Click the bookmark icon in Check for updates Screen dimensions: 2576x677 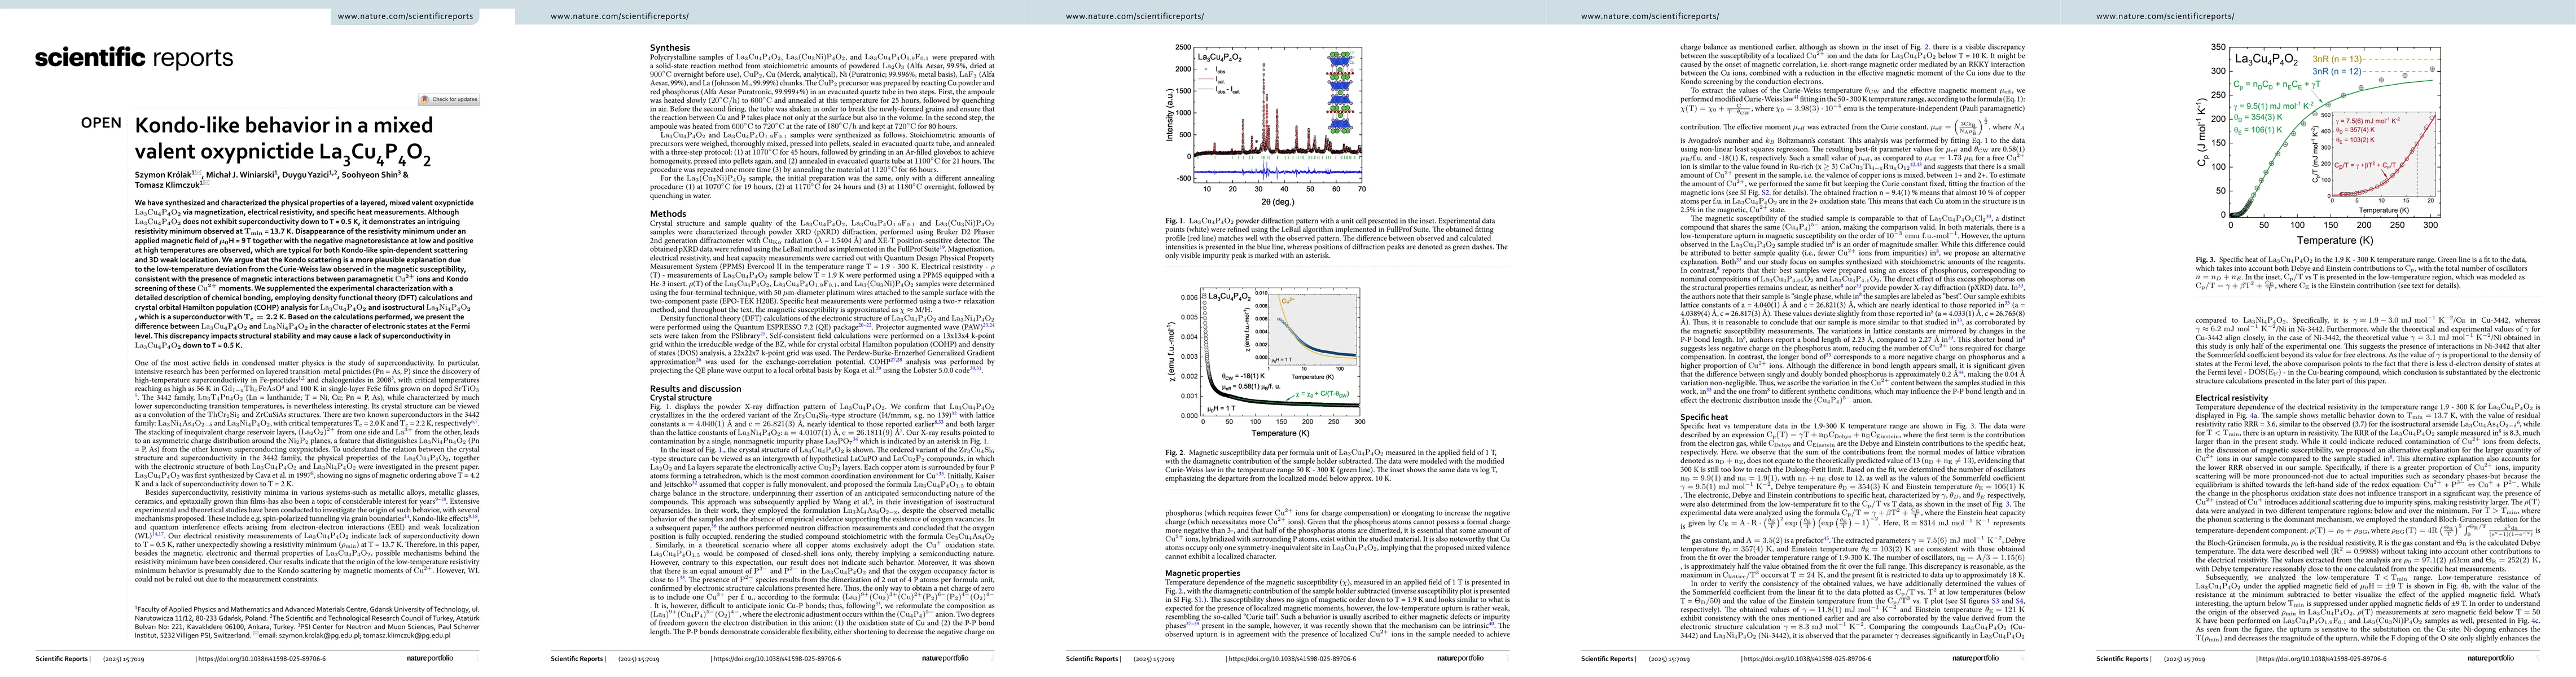(424, 99)
